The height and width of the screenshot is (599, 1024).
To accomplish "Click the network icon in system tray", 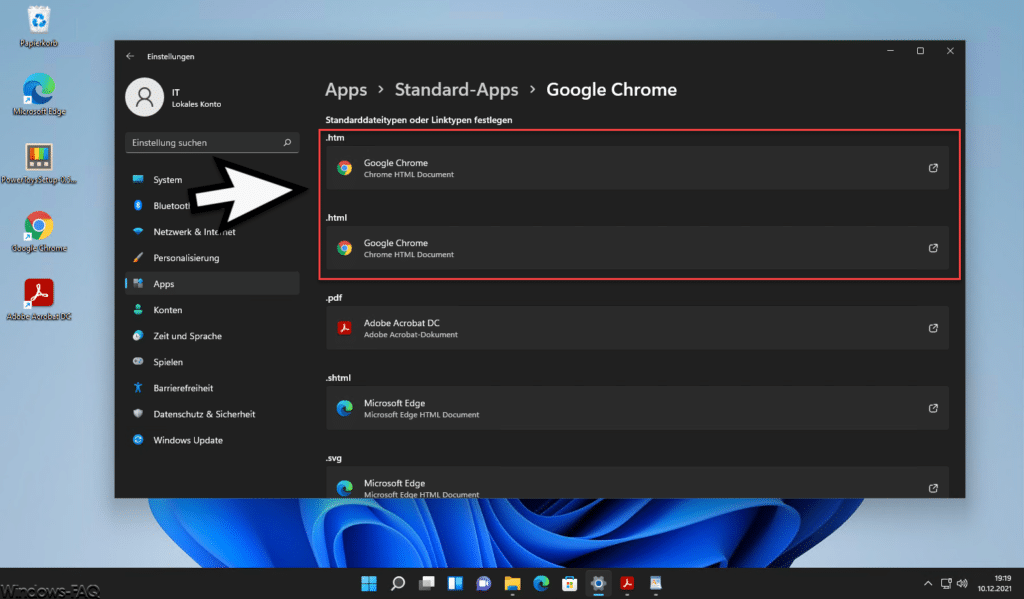I will (946, 583).
